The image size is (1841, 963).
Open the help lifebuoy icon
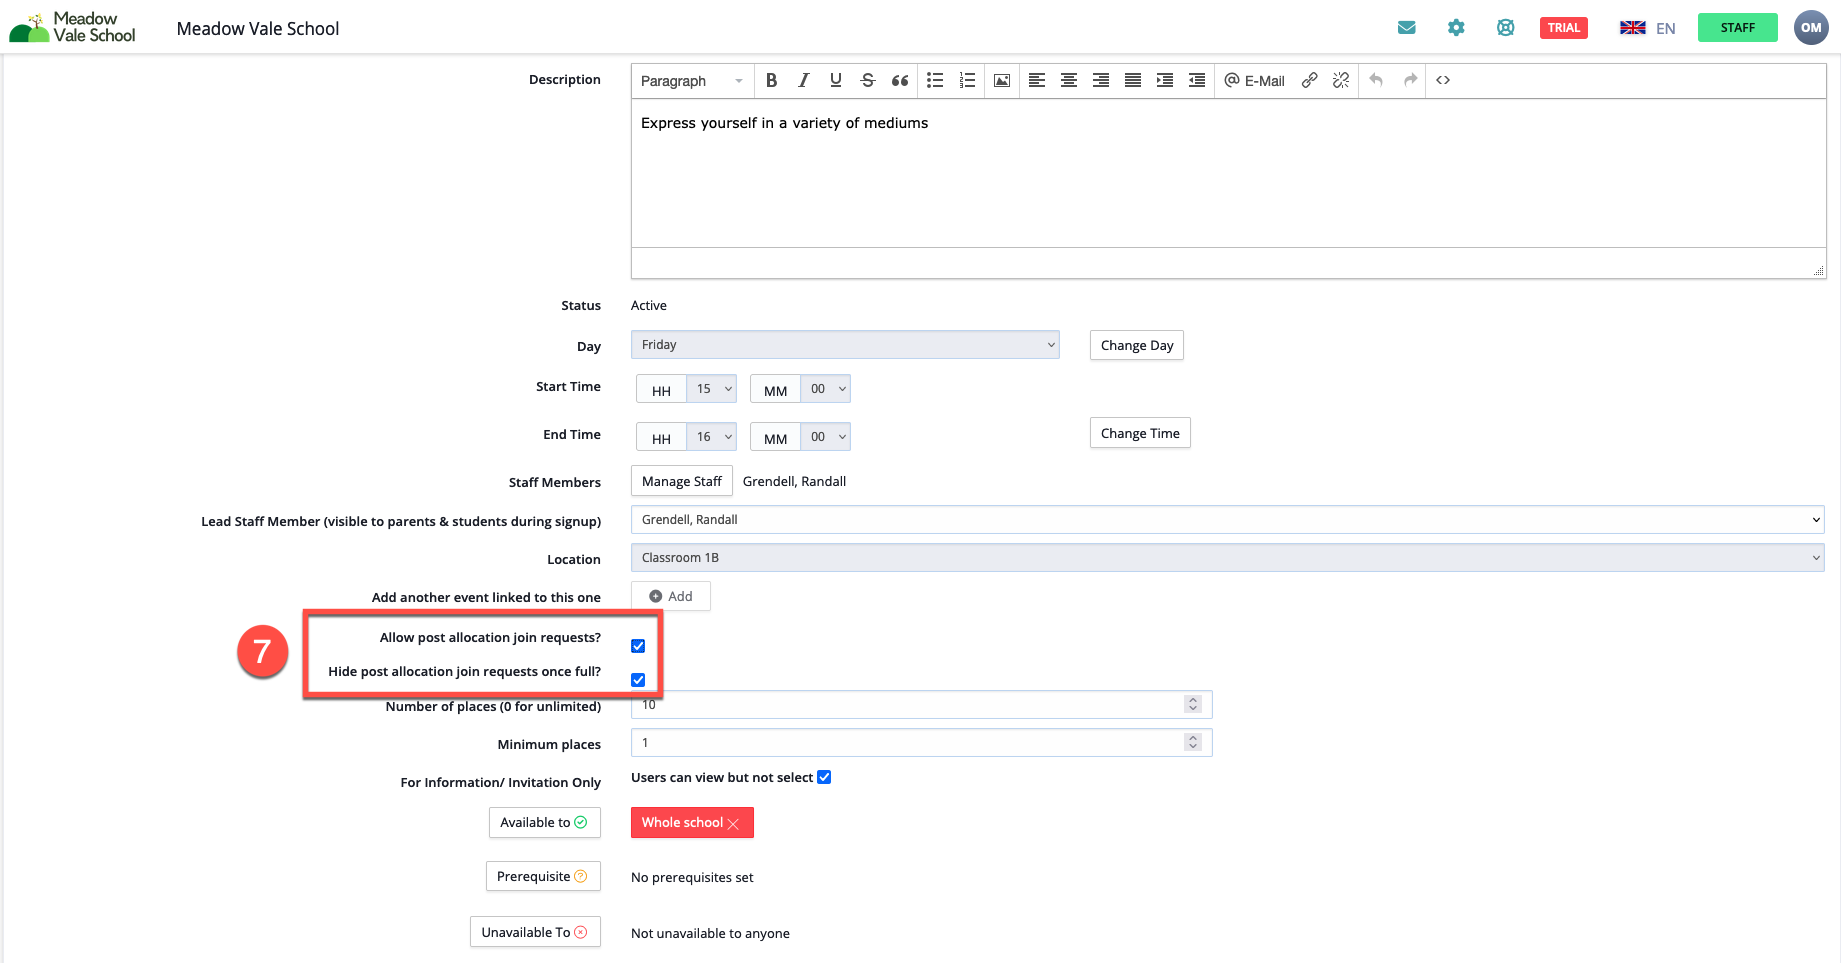tap(1505, 28)
